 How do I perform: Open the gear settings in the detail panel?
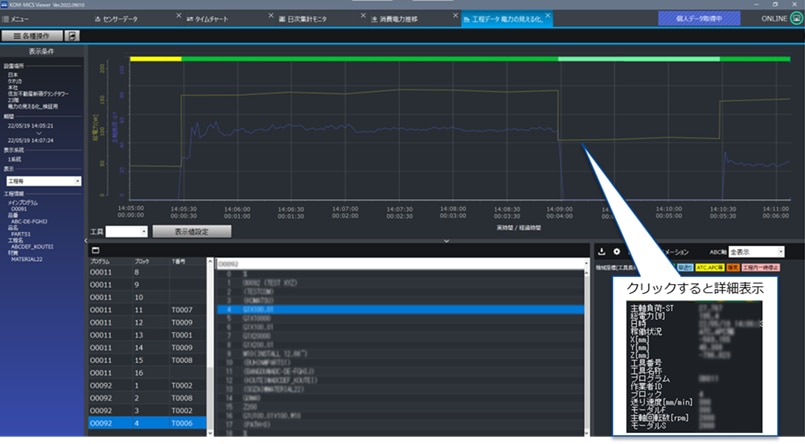click(x=616, y=251)
